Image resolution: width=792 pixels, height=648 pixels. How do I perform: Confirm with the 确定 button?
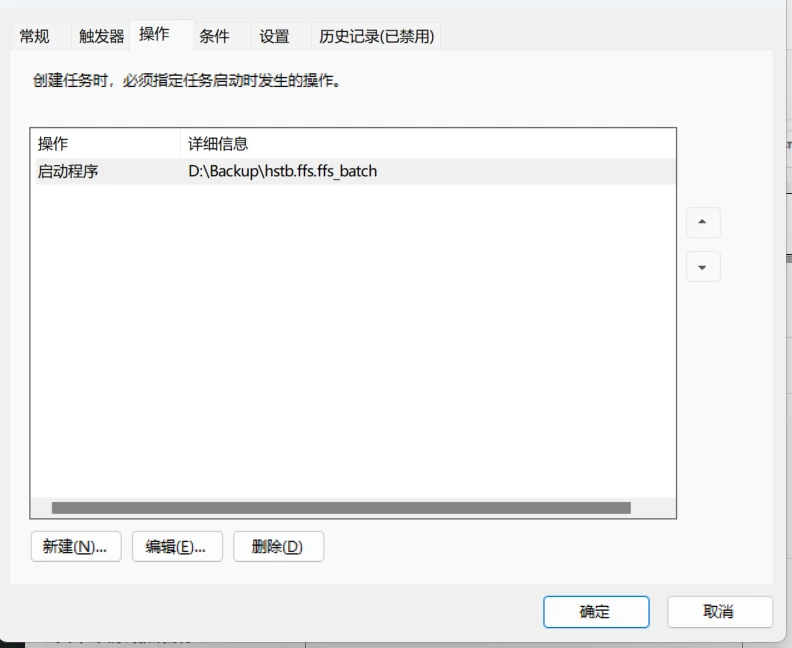596,612
